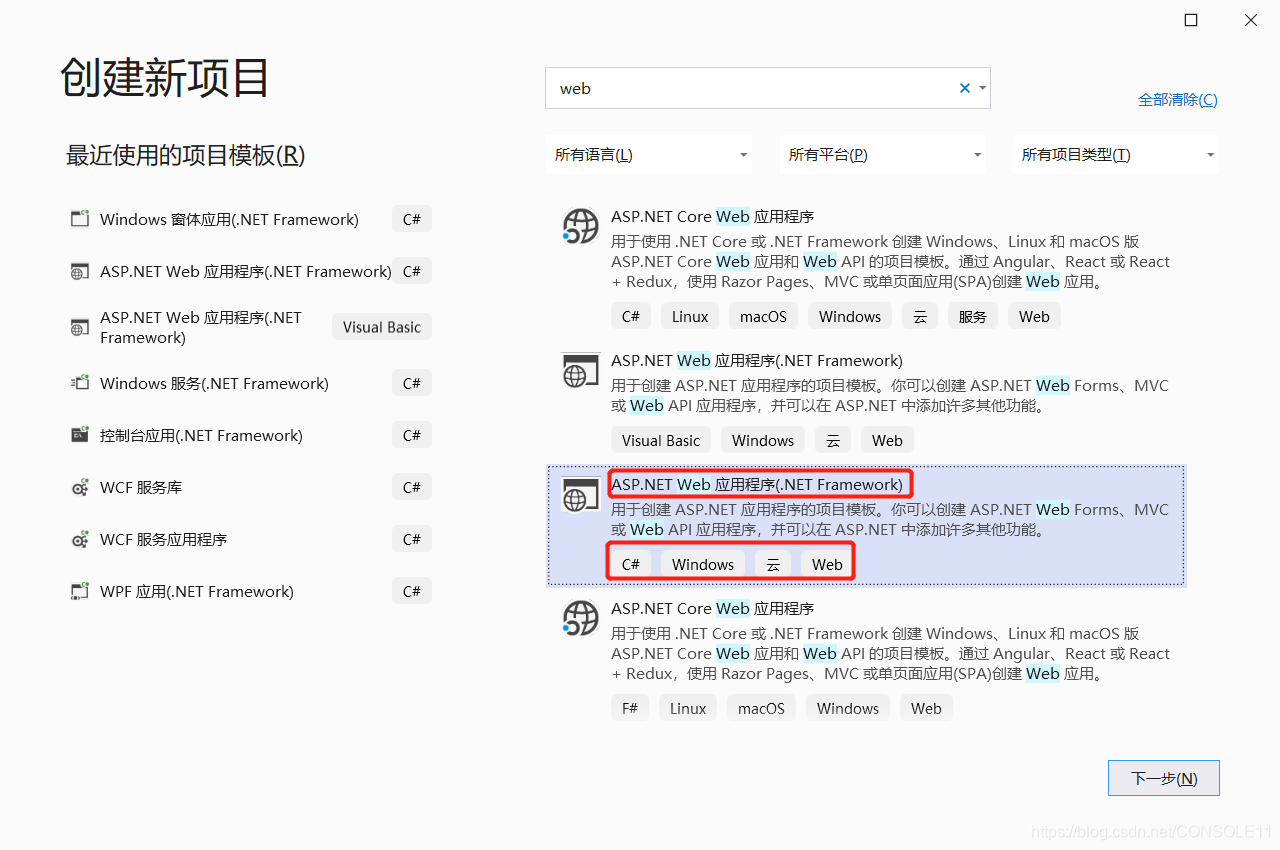Click the C# tag beside WPF 应用
The width and height of the screenshot is (1280, 850).
[412, 591]
